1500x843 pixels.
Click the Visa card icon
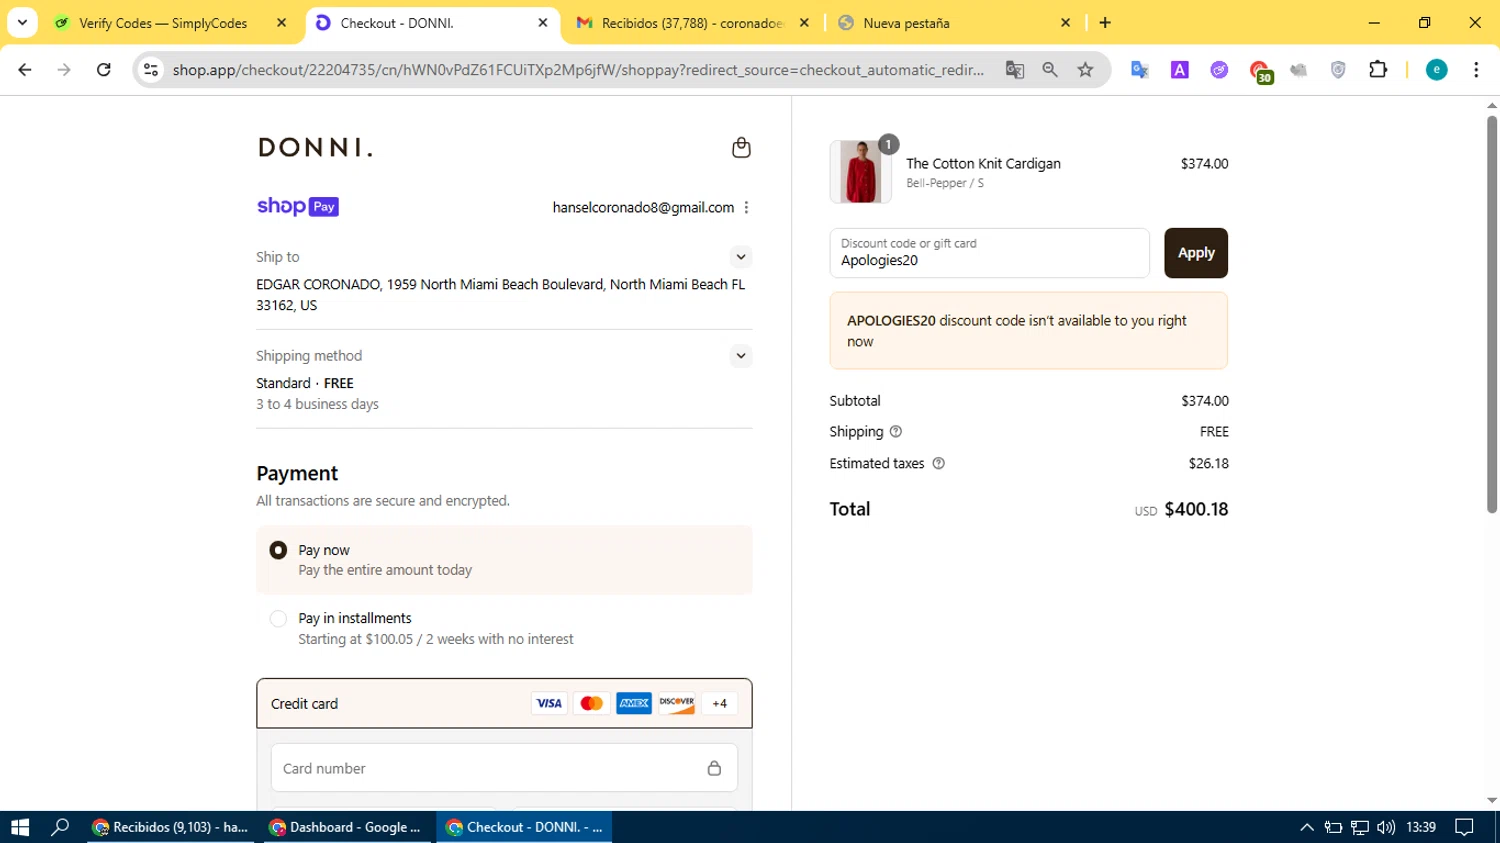click(549, 704)
